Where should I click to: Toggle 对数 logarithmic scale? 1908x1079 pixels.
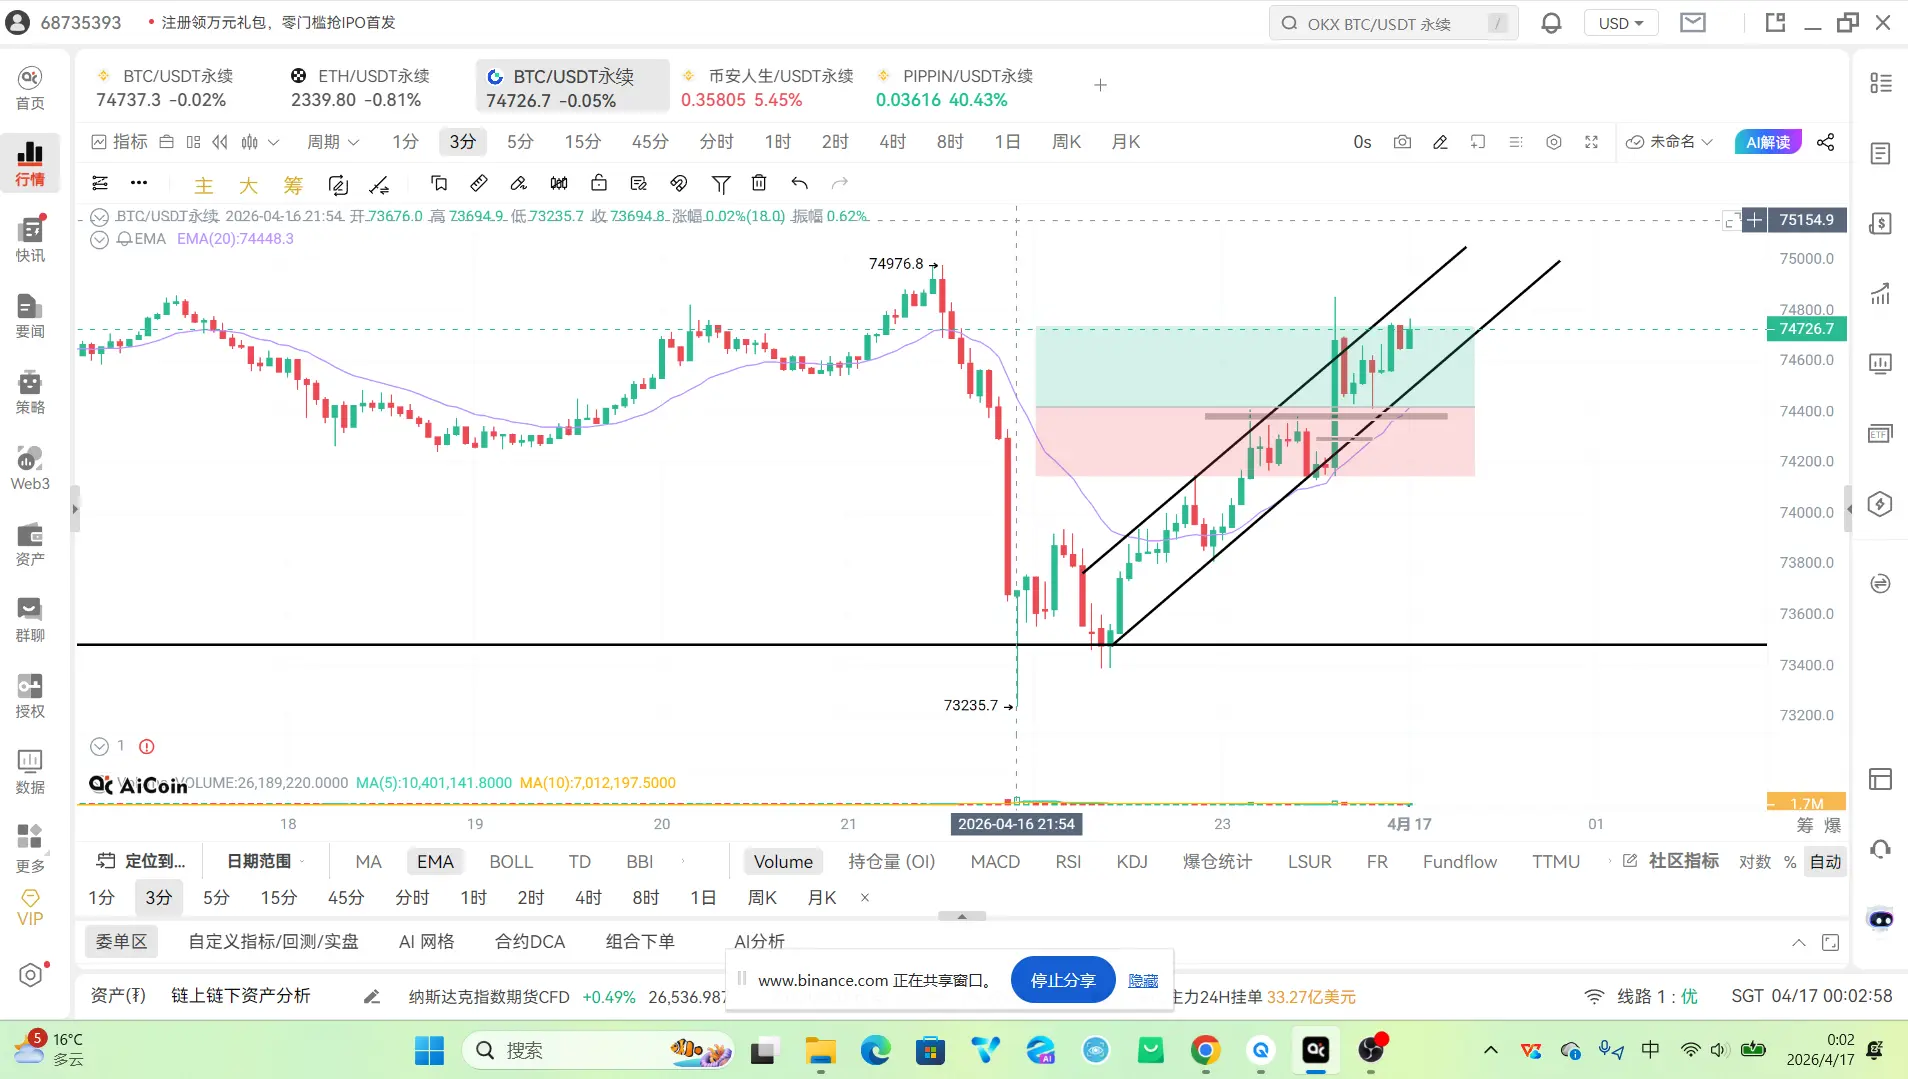(x=1755, y=862)
